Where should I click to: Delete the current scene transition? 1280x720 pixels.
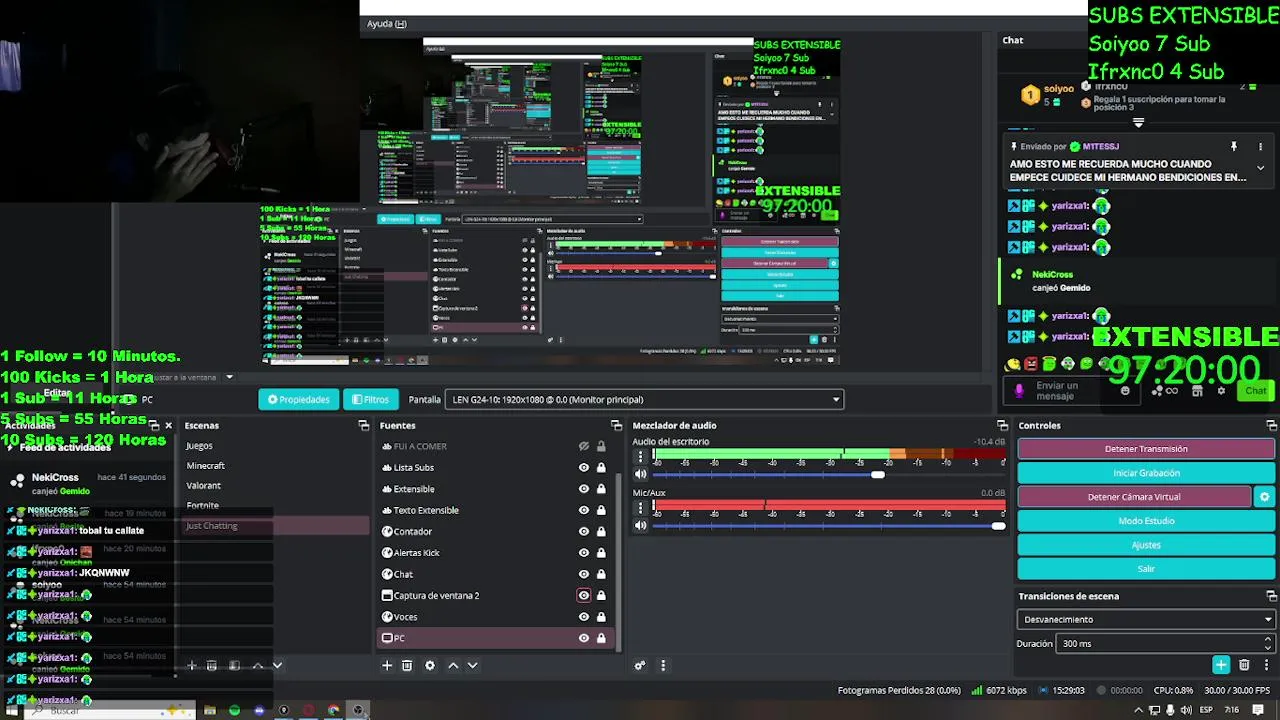[x=1244, y=665]
